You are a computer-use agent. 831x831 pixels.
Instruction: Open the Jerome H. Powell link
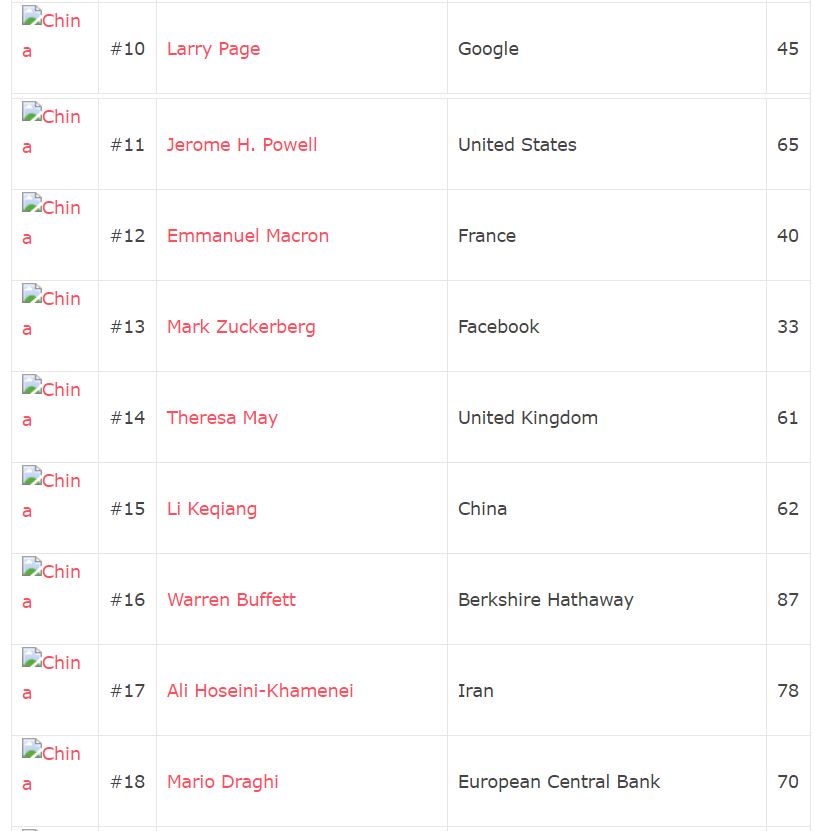click(x=242, y=145)
